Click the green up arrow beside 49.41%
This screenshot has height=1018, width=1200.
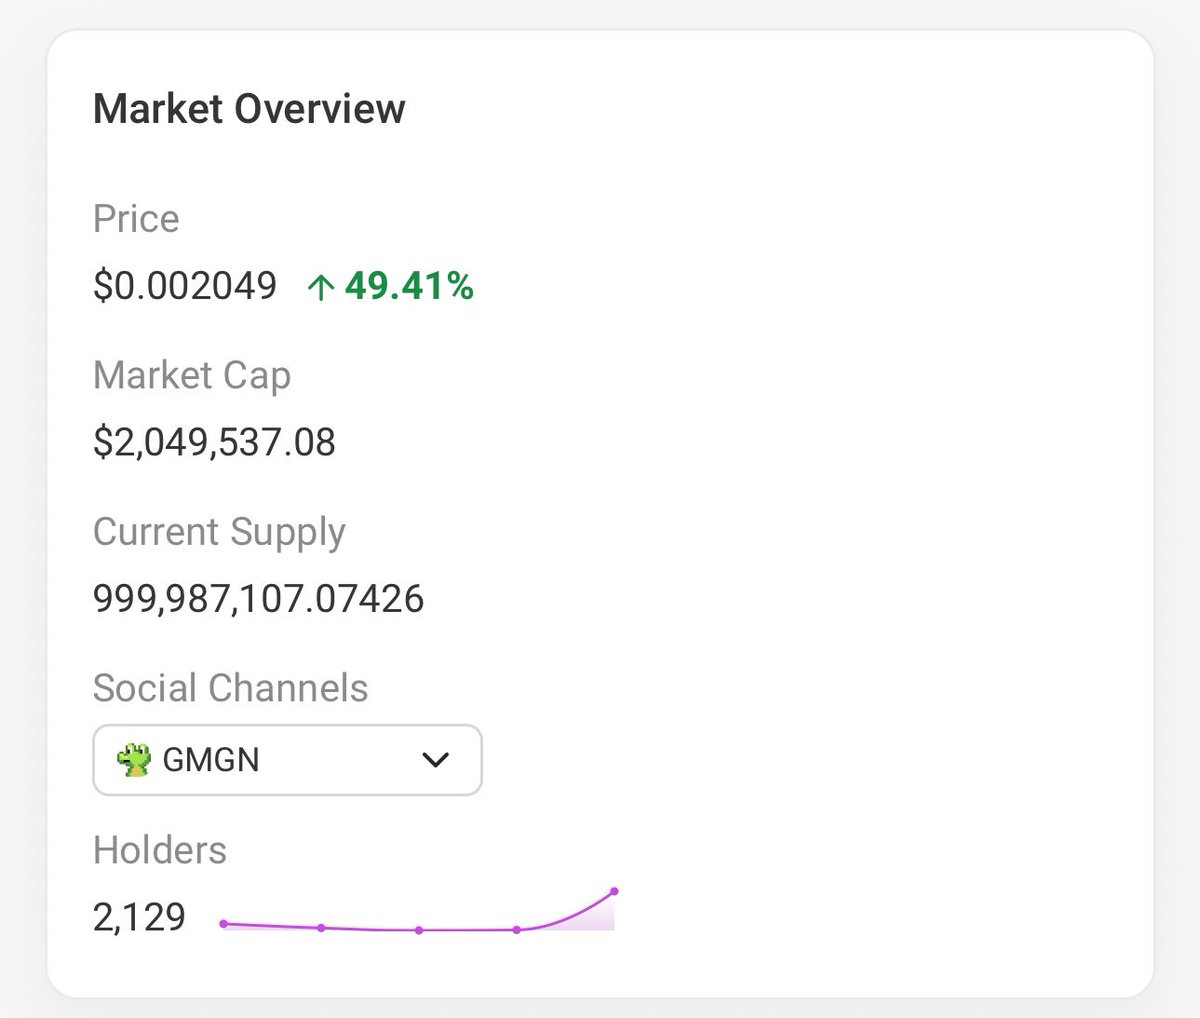[320, 288]
